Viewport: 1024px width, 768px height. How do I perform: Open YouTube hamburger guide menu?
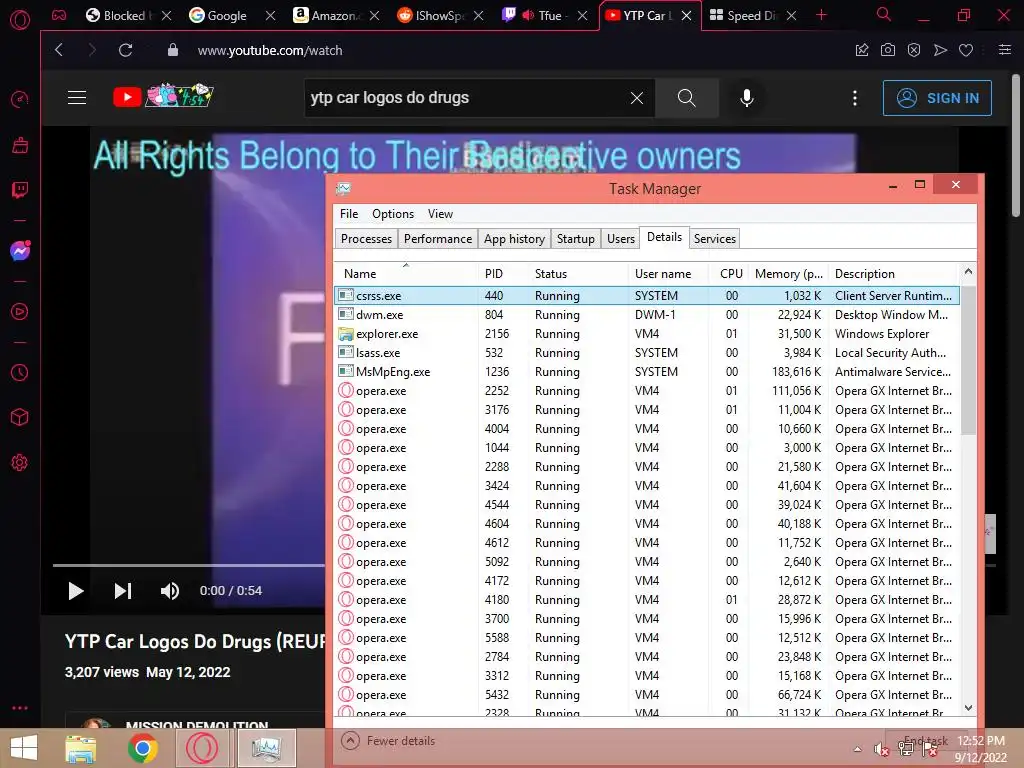click(x=77, y=97)
